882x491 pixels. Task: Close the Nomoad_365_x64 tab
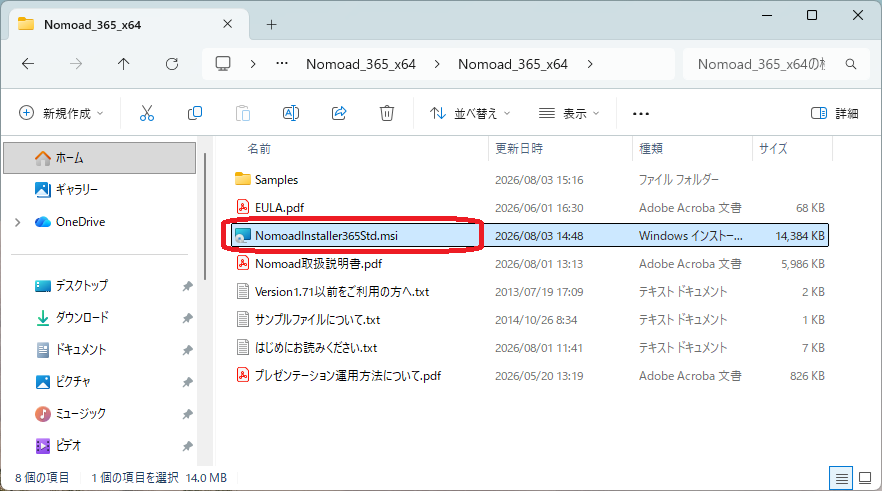point(227,24)
